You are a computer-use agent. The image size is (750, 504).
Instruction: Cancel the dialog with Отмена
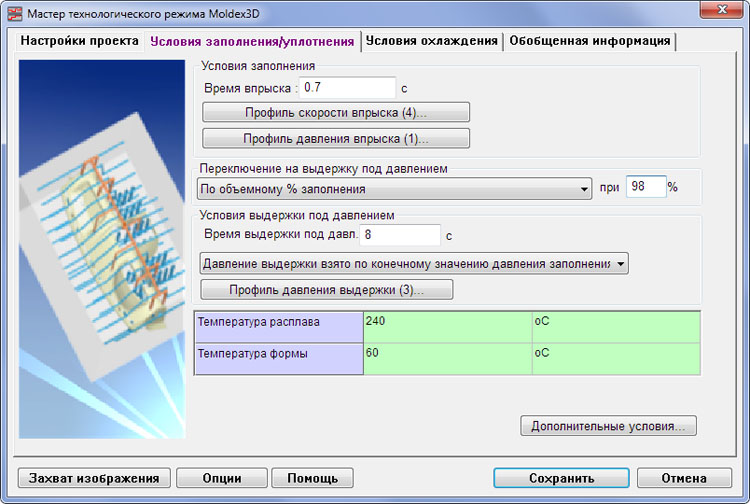pyautogui.click(x=684, y=478)
